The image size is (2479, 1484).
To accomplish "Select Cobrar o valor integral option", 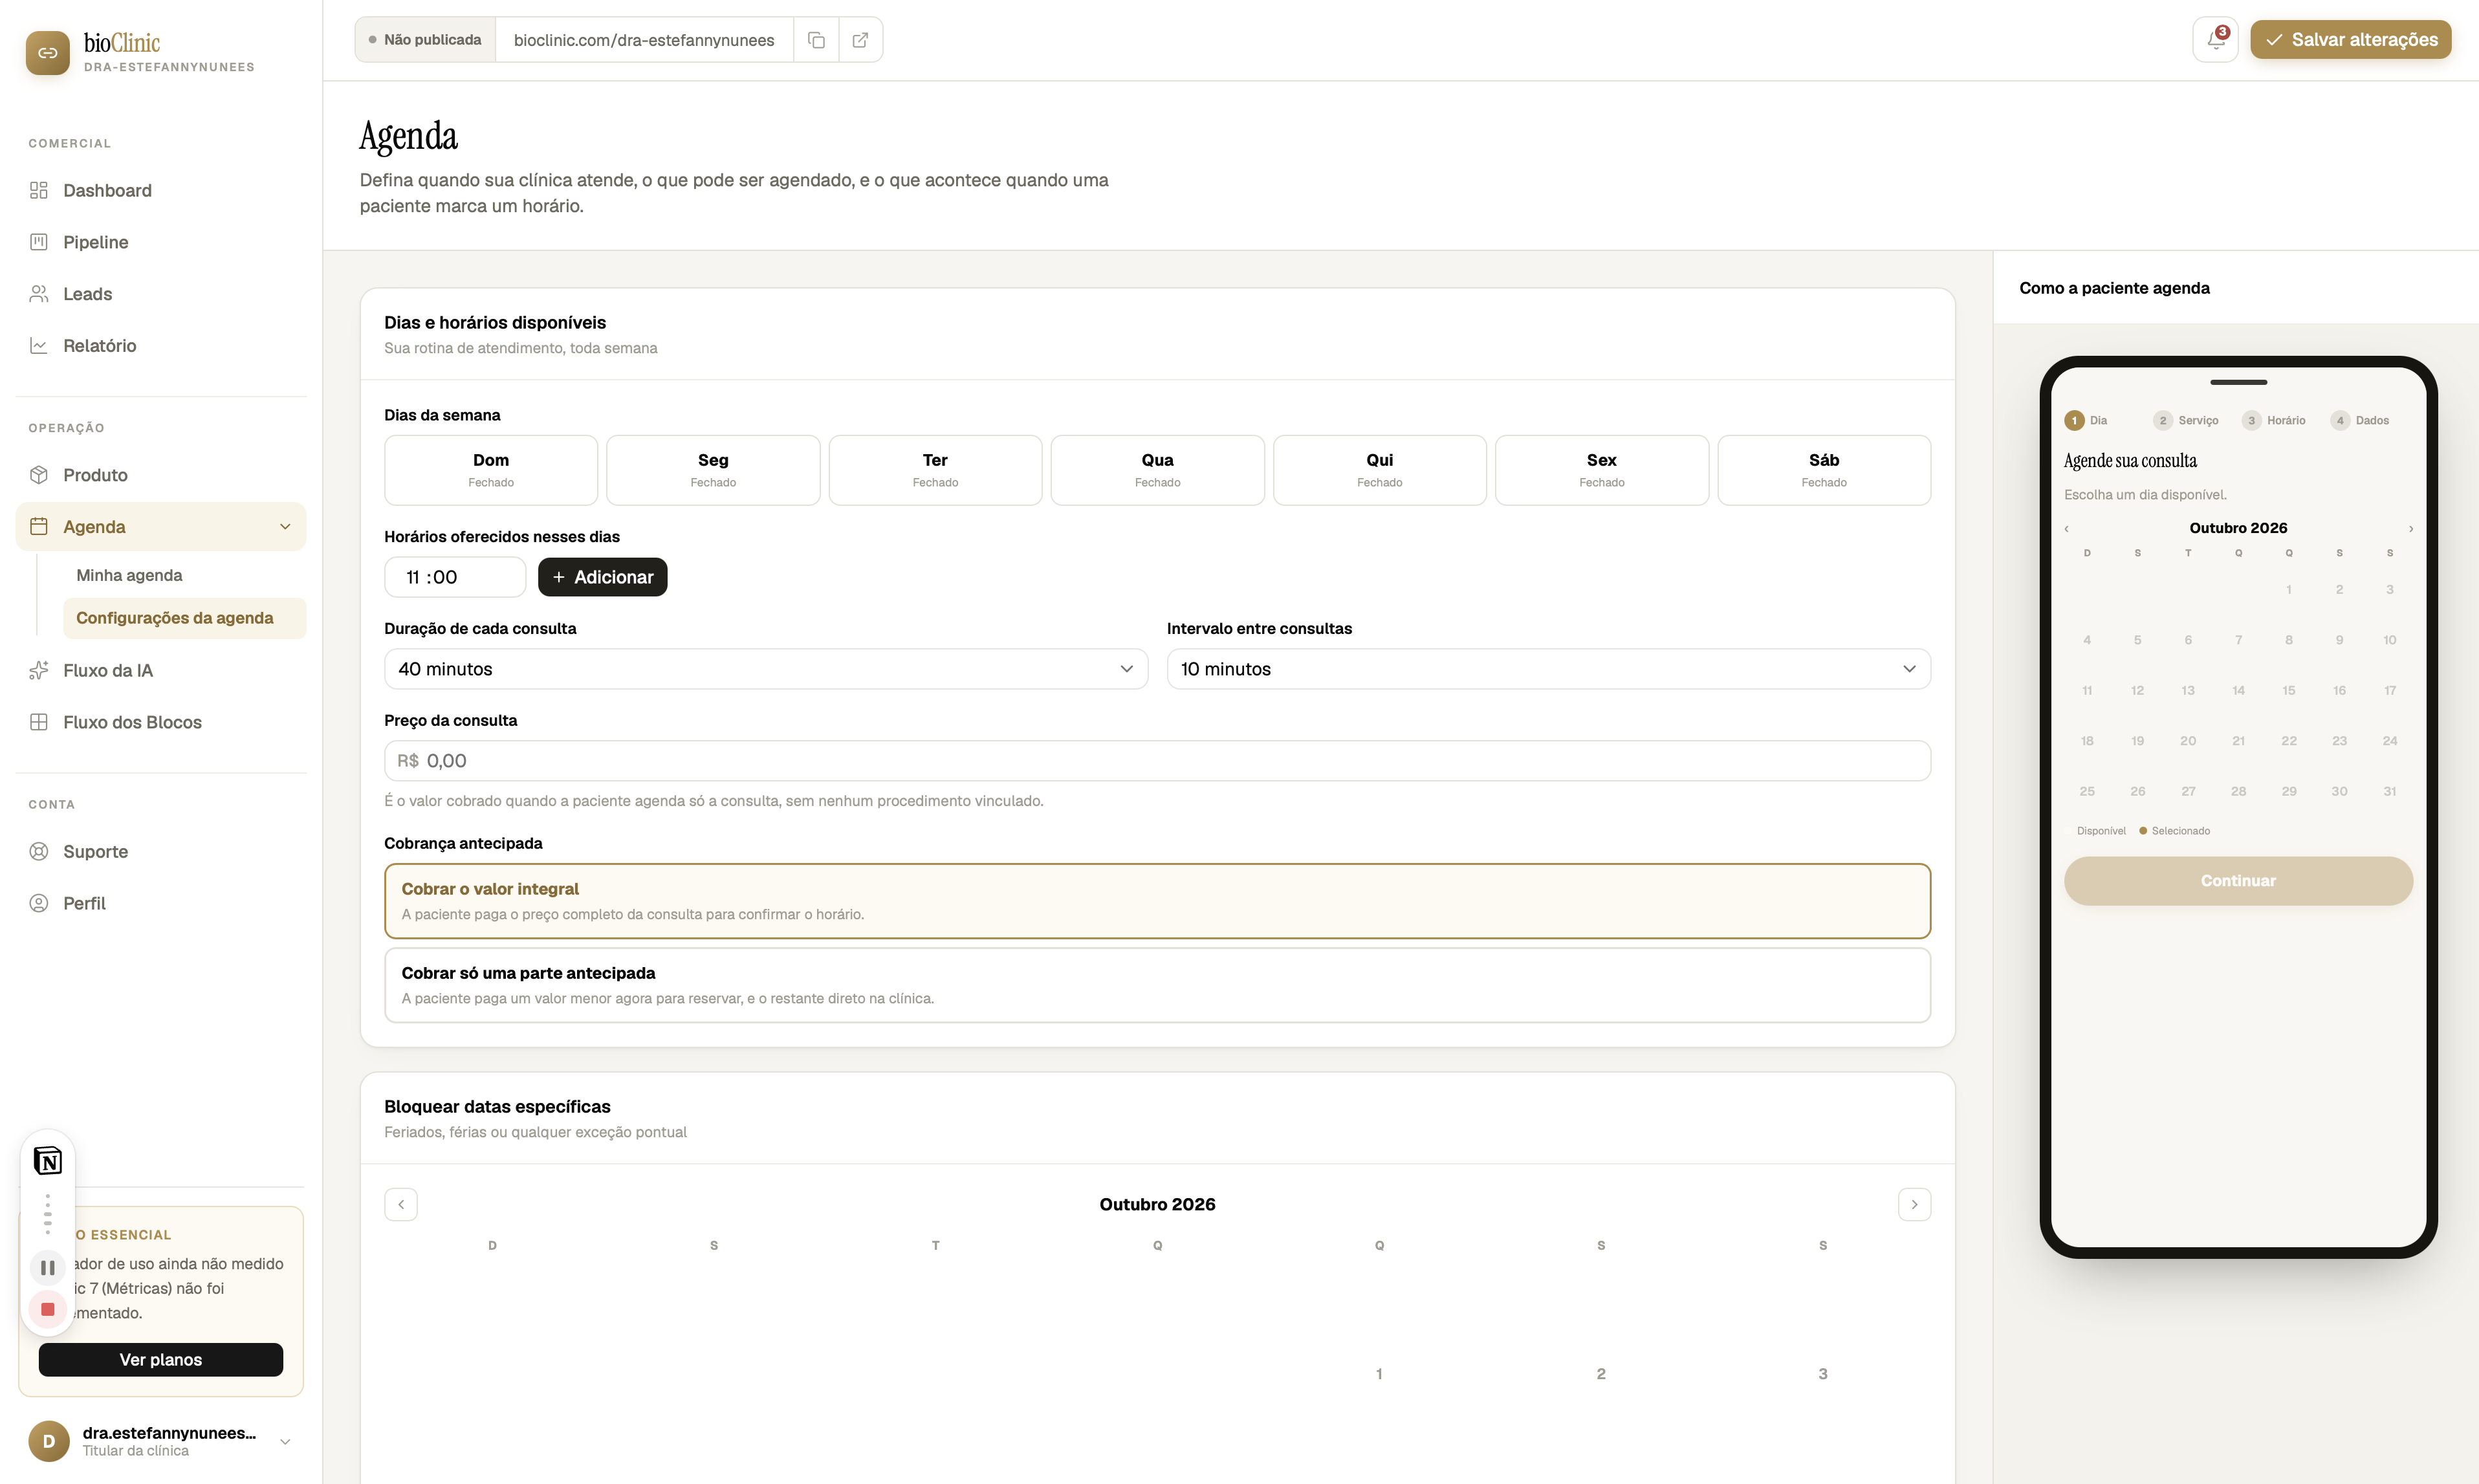I will tap(1157, 901).
